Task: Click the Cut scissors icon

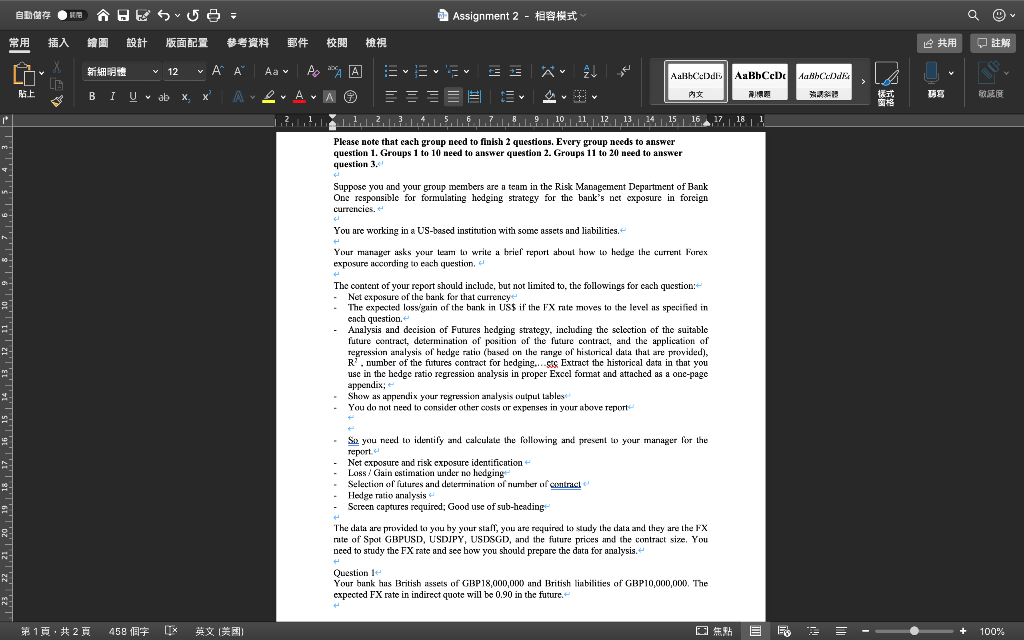Action: point(57,67)
